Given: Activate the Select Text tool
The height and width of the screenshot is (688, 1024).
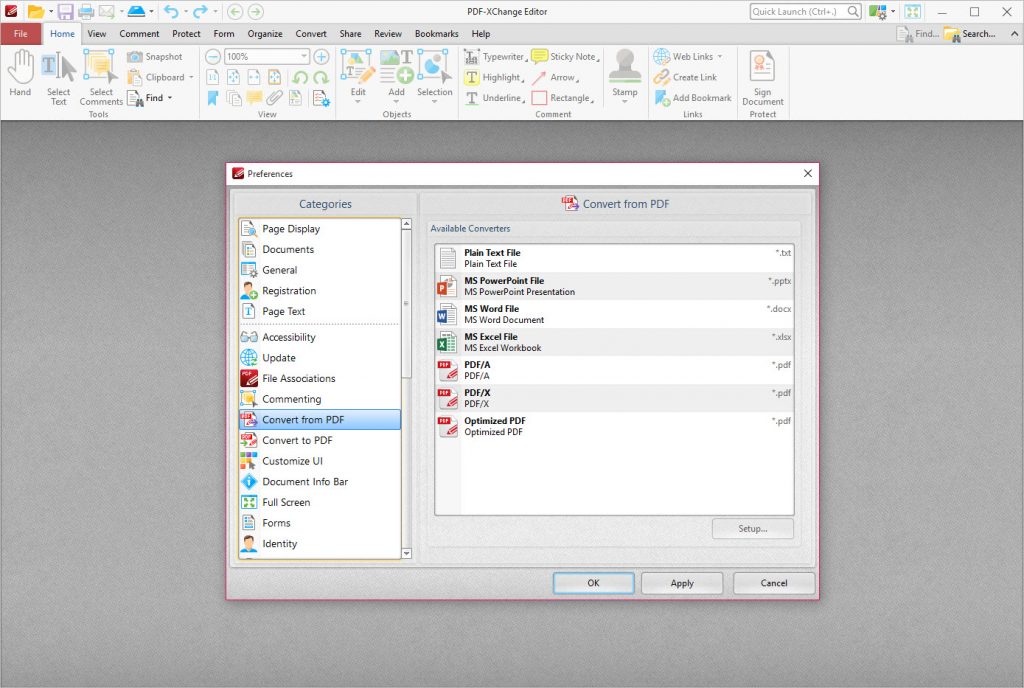Looking at the screenshot, I should (58, 73).
